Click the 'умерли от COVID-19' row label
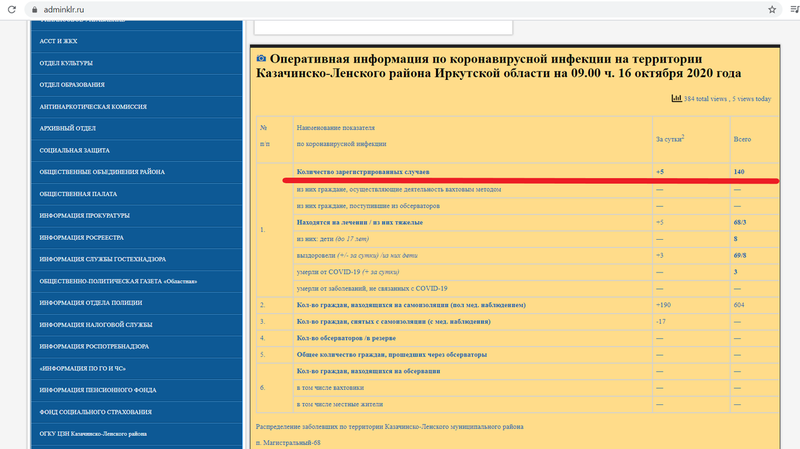 [x=348, y=272]
